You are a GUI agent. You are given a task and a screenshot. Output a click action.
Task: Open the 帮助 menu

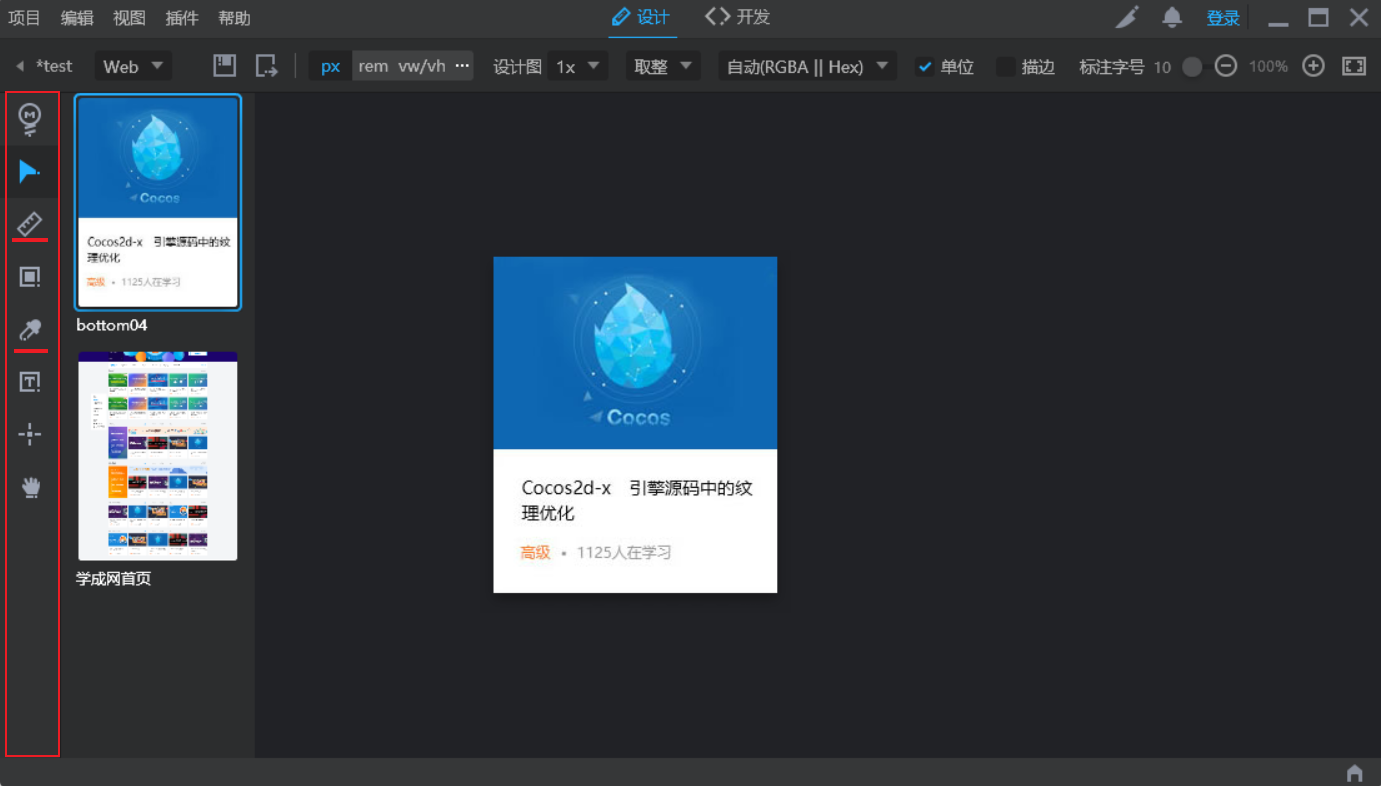tap(234, 18)
